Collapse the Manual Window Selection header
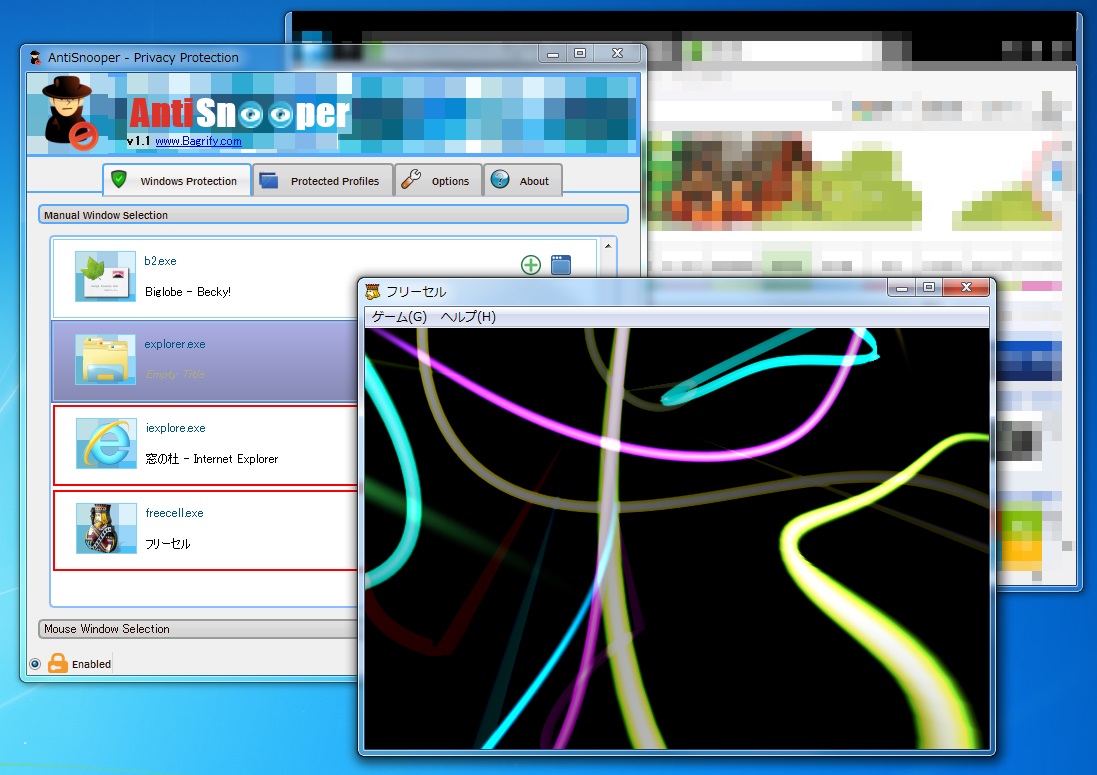The width and height of the screenshot is (1097, 775). tap(333, 215)
